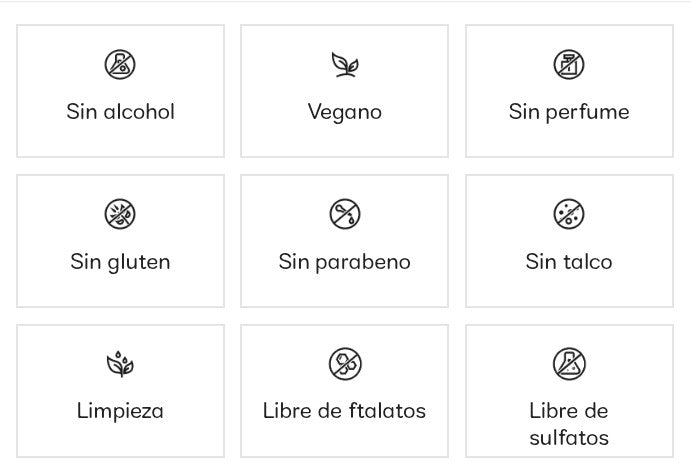The height and width of the screenshot is (470, 691).
Task: Select the Sin perfume text label
Action: pyautogui.click(x=569, y=112)
